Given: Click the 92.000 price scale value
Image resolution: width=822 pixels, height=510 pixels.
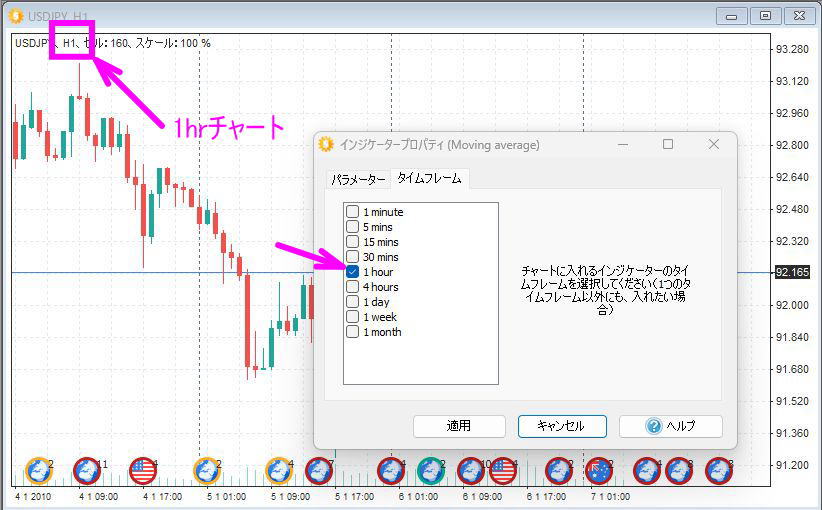Looking at the screenshot, I should tap(792, 305).
